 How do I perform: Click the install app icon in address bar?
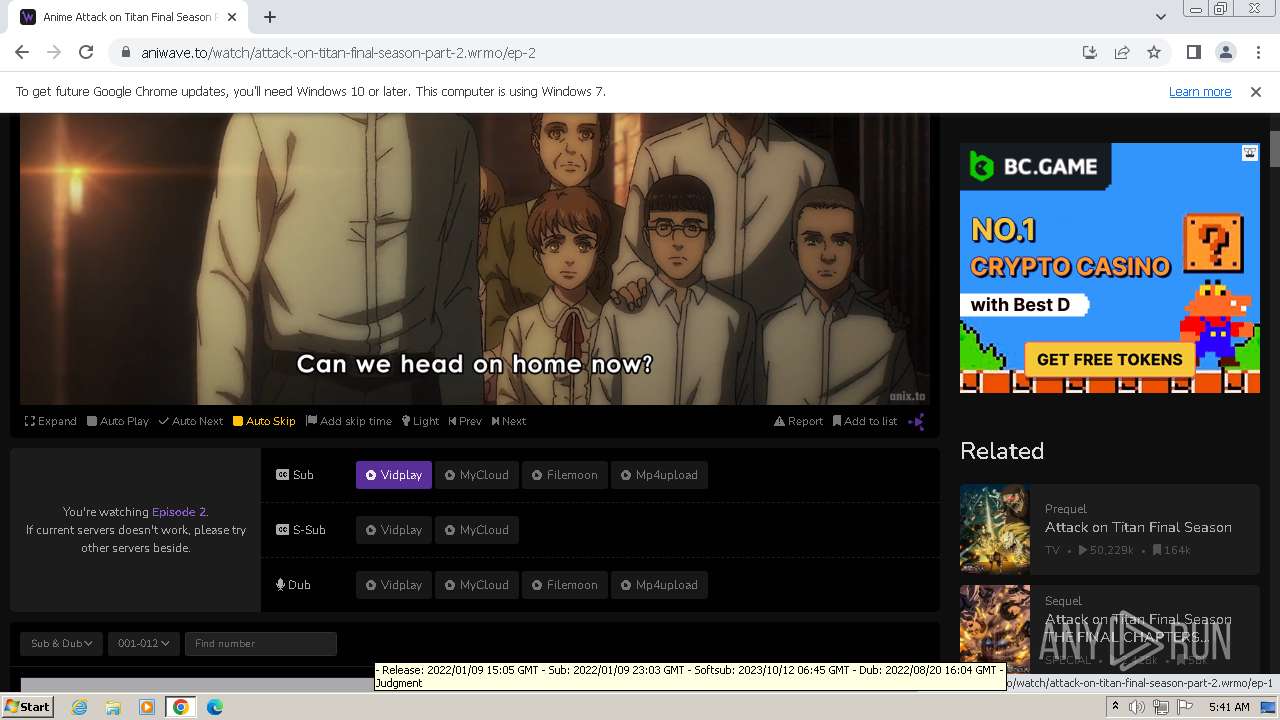pyautogui.click(x=1090, y=53)
